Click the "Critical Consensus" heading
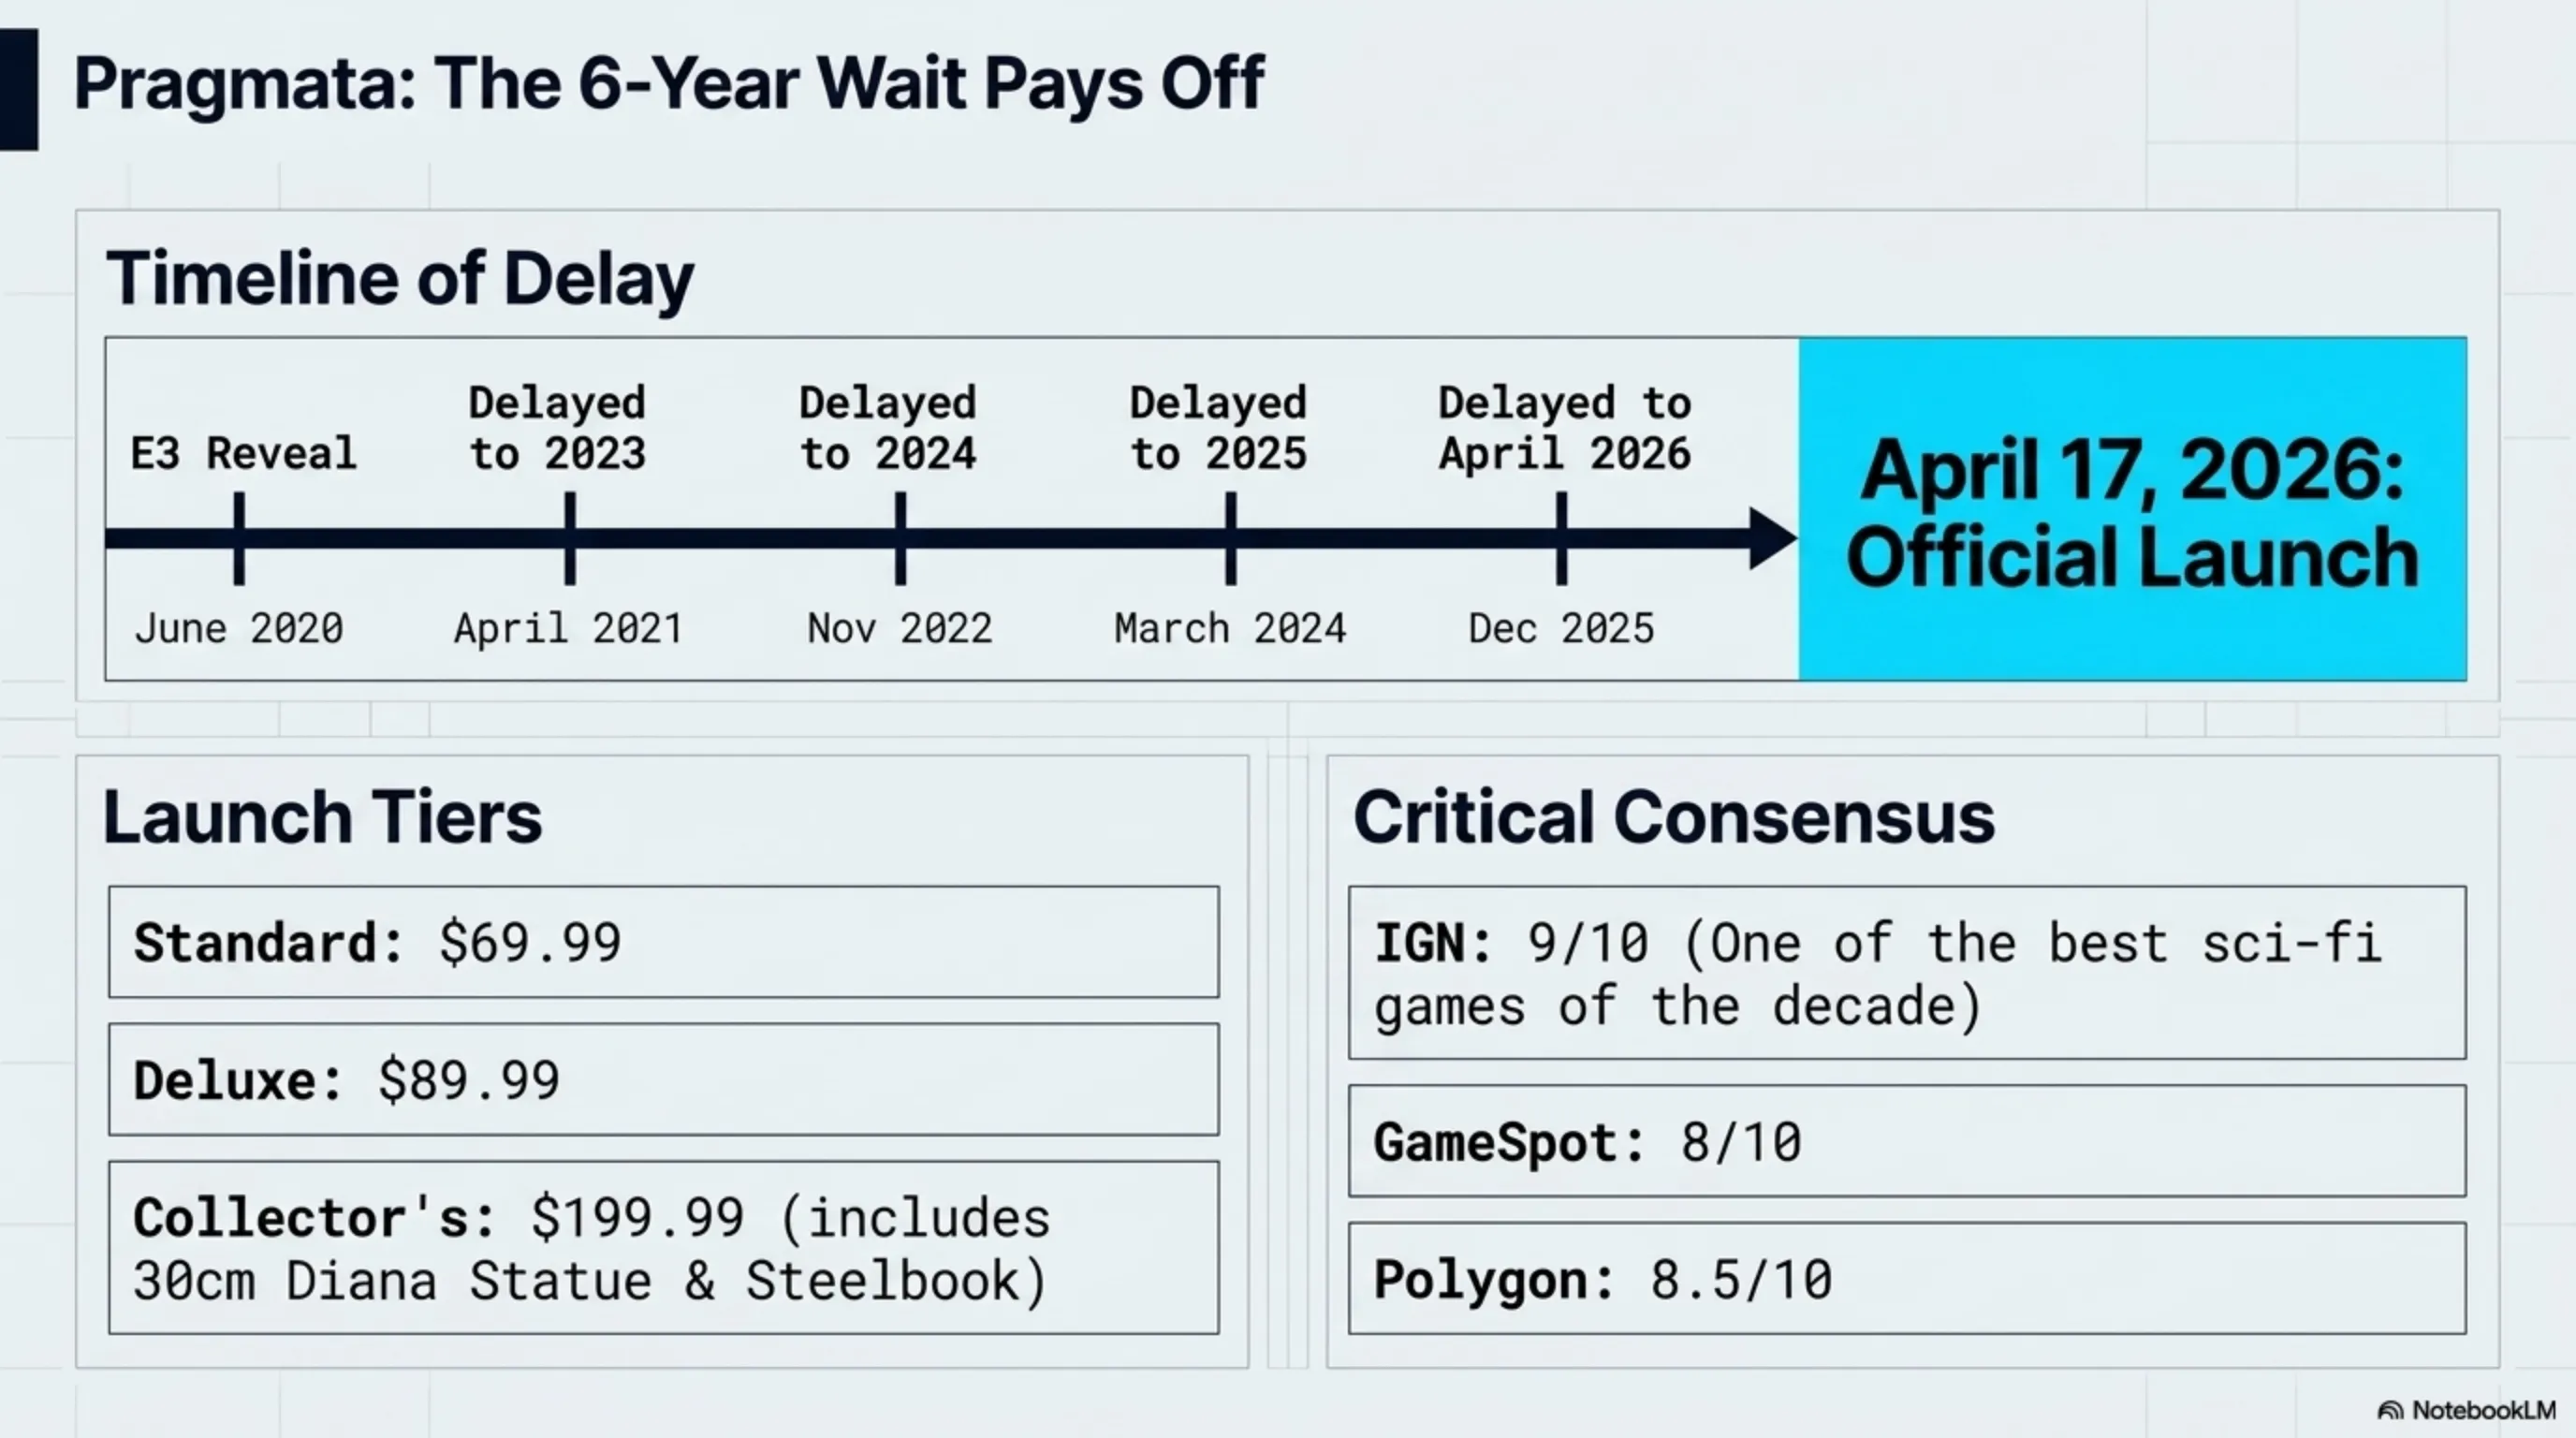Viewport: 2576px width, 1438px height. (1673, 817)
